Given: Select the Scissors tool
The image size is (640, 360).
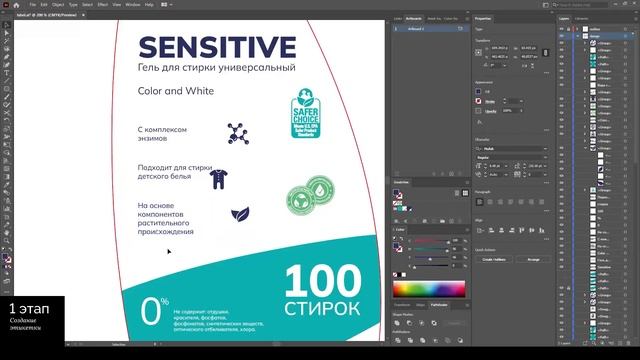Looking at the screenshot, I should 7,113.
